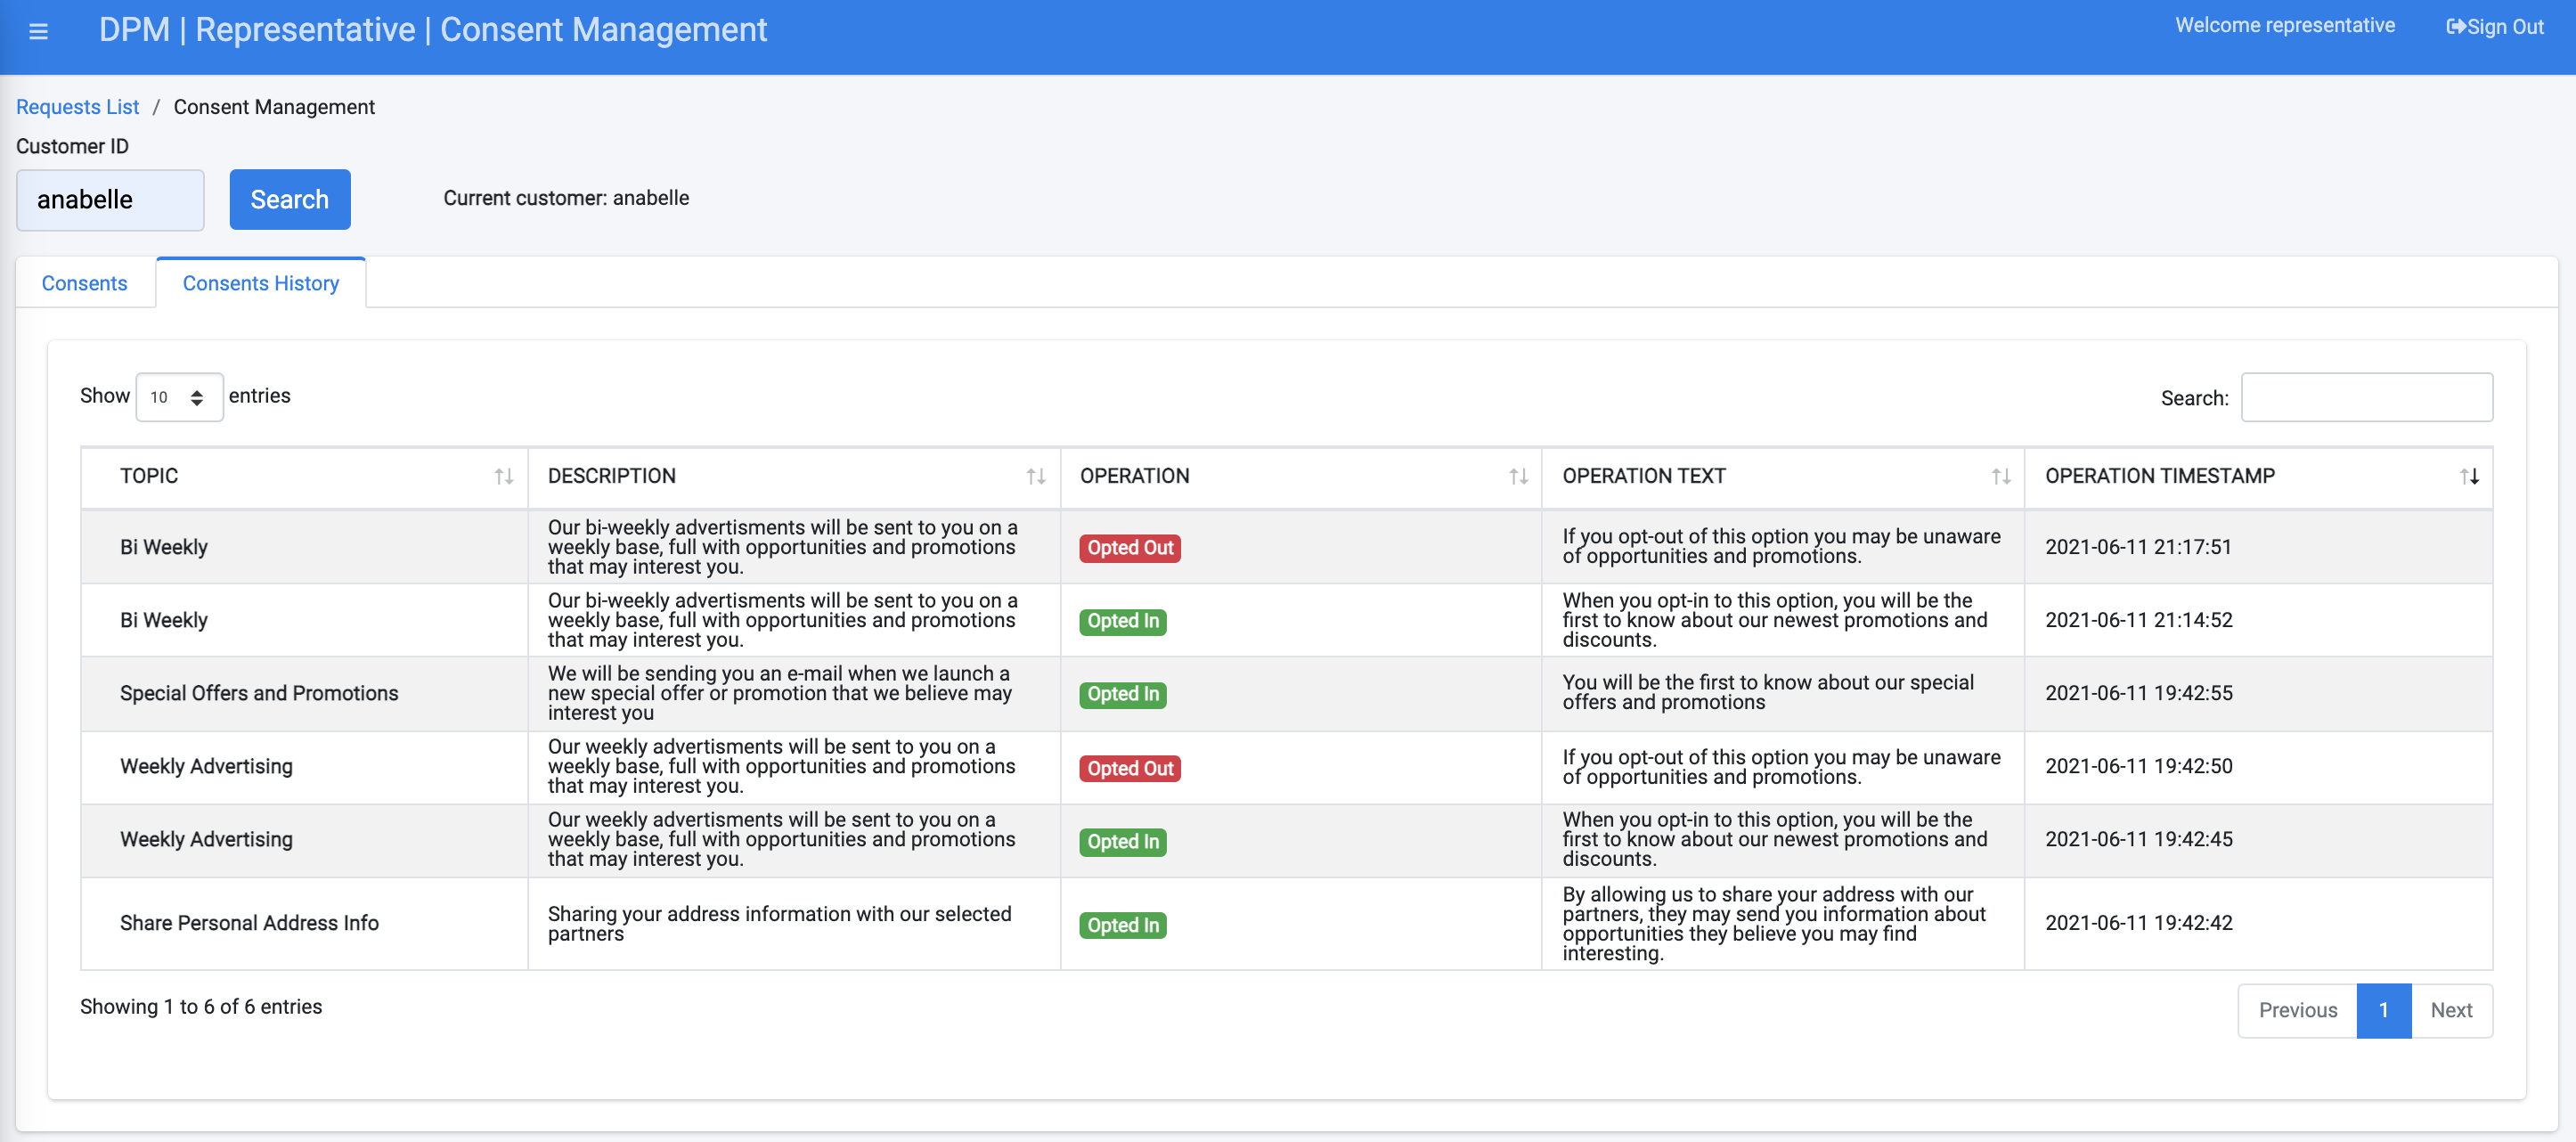Screen dimensions: 2576x1142
Task: Click the Search button
Action: [289, 199]
